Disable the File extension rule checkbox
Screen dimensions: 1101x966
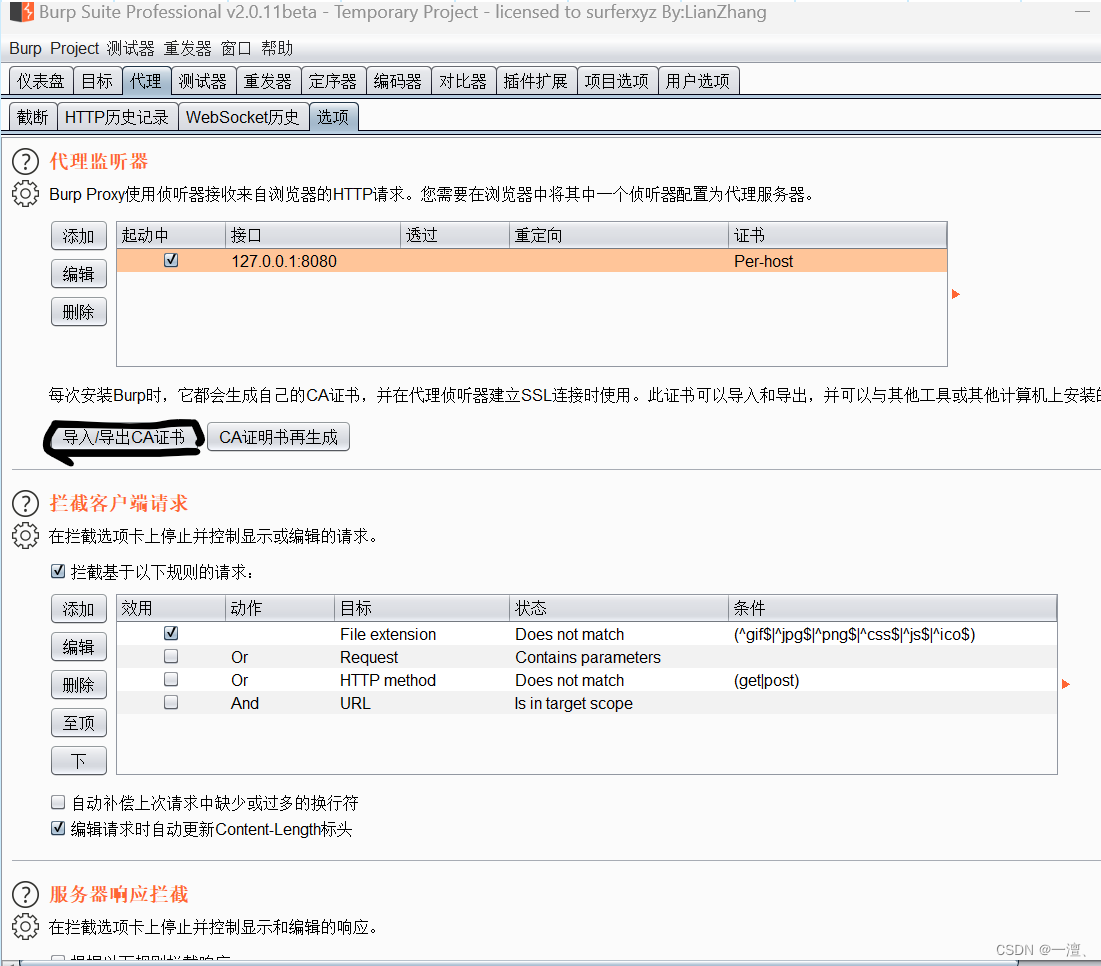[171, 633]
